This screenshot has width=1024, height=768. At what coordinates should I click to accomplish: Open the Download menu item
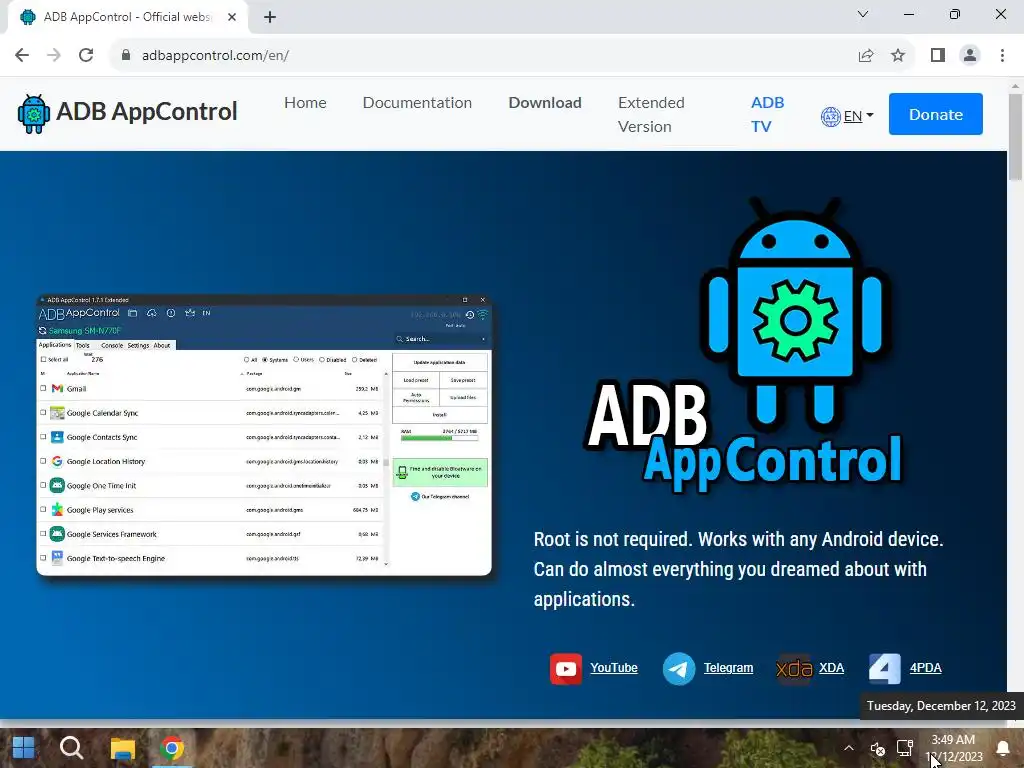545,103
